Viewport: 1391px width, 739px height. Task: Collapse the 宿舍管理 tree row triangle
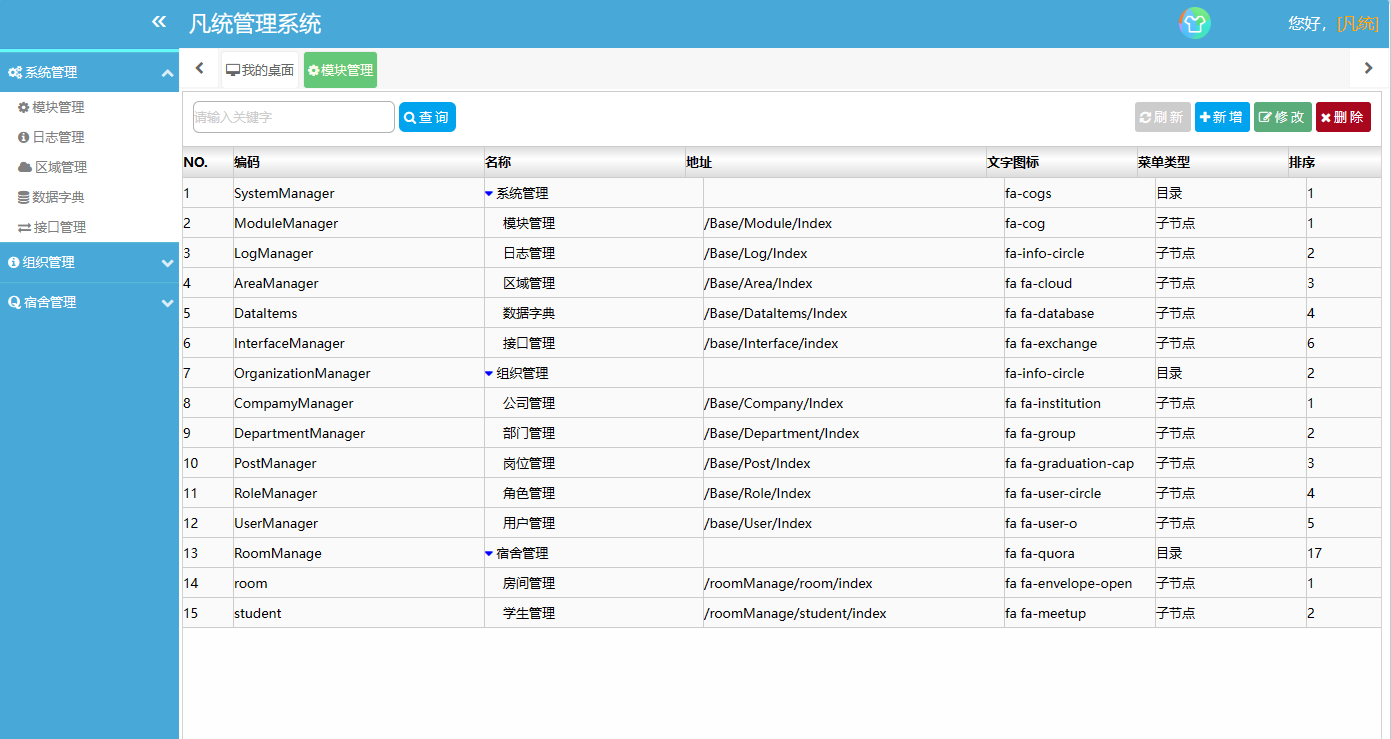(489, 553)
